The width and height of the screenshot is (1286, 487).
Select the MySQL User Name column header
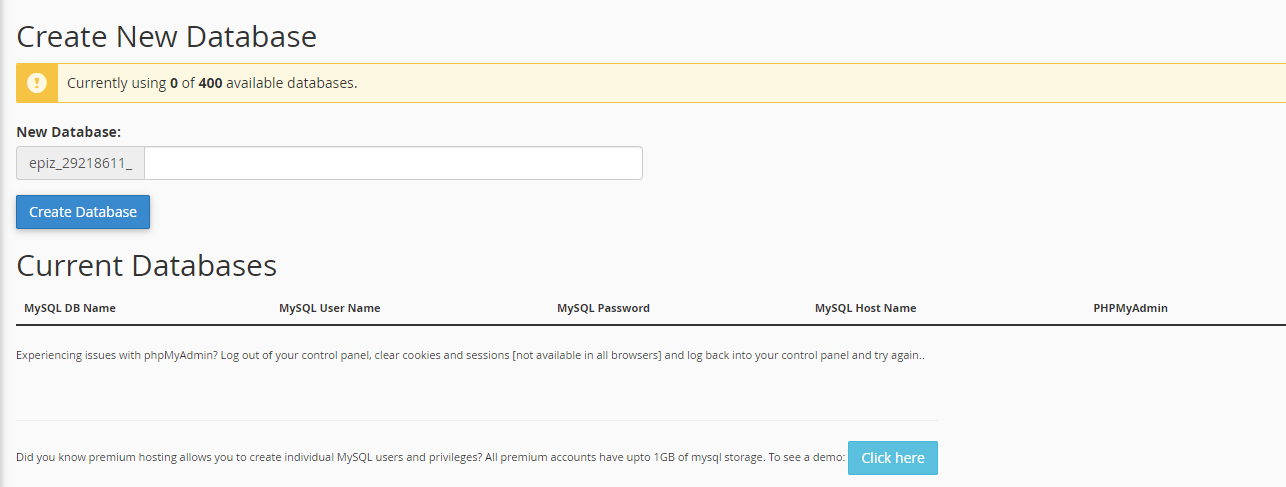coord(329,308)
